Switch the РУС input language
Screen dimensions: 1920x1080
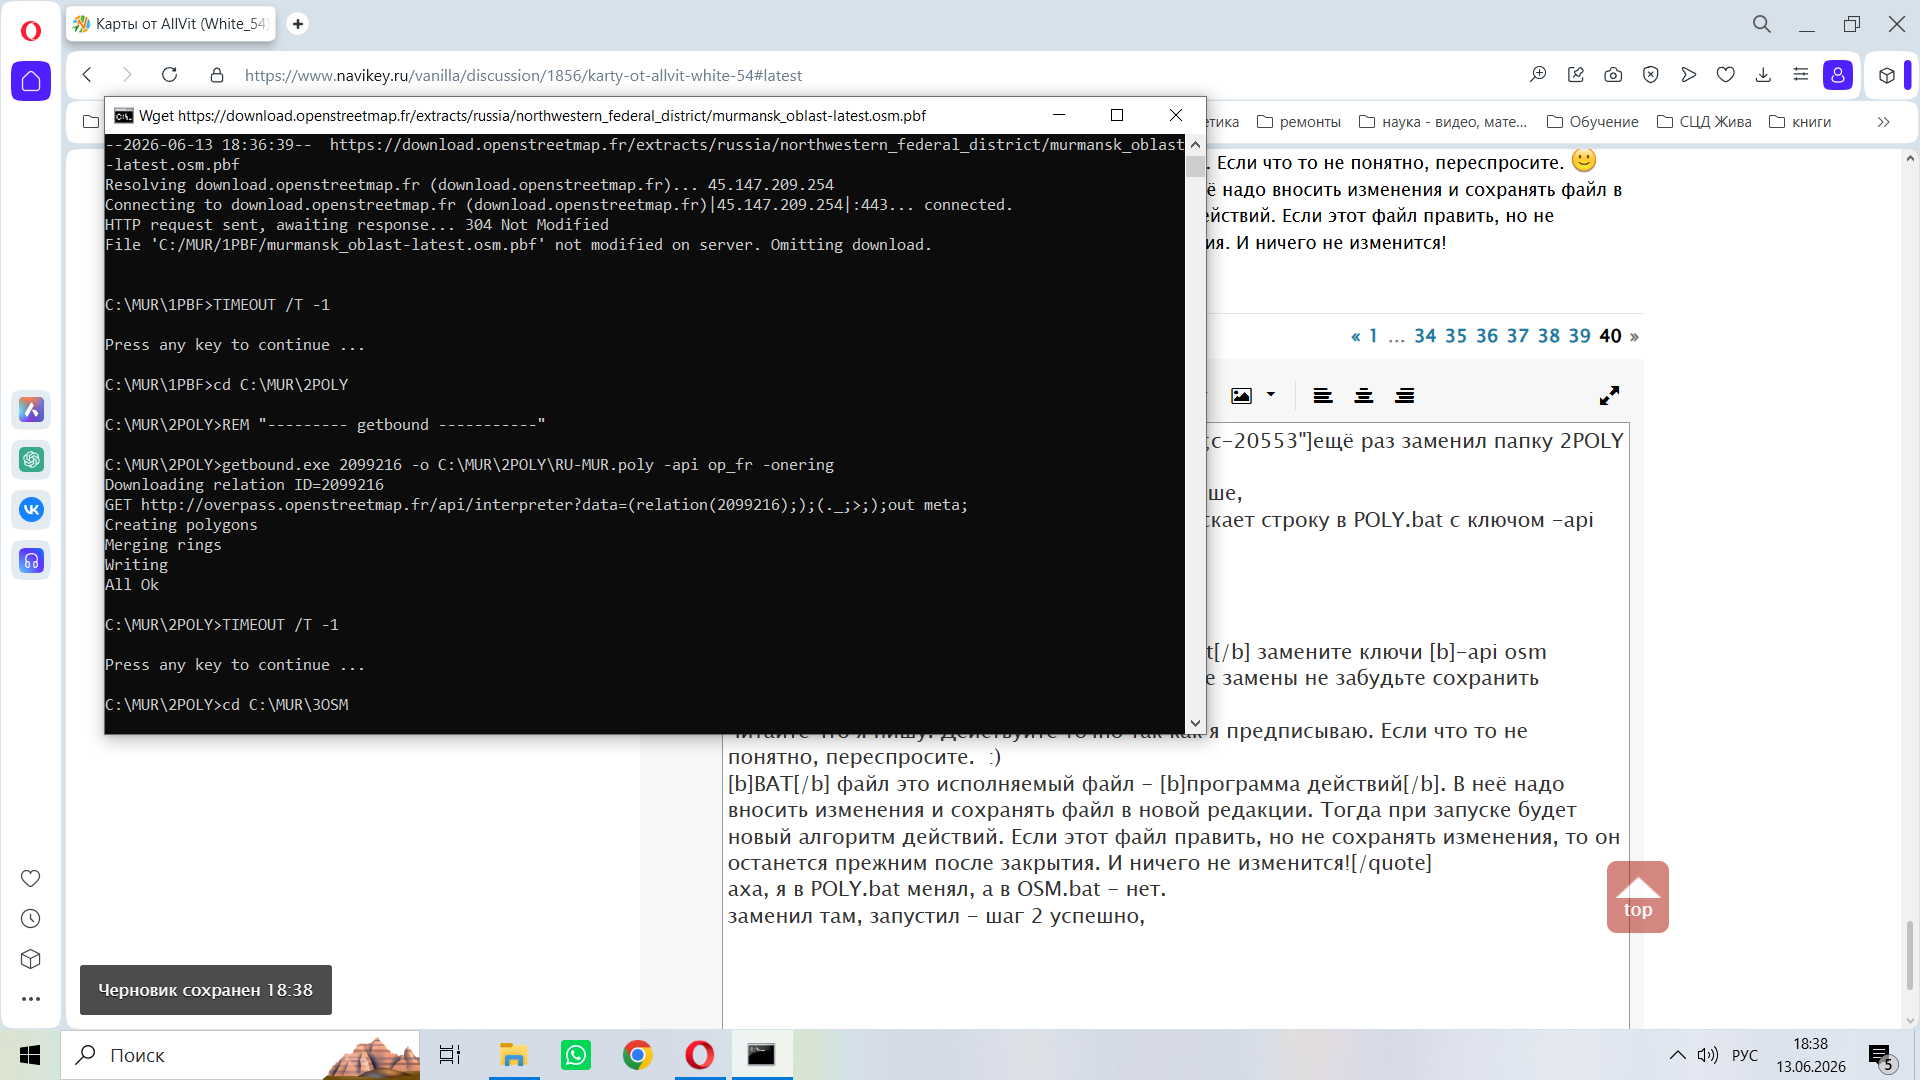click(1745, 1055)
